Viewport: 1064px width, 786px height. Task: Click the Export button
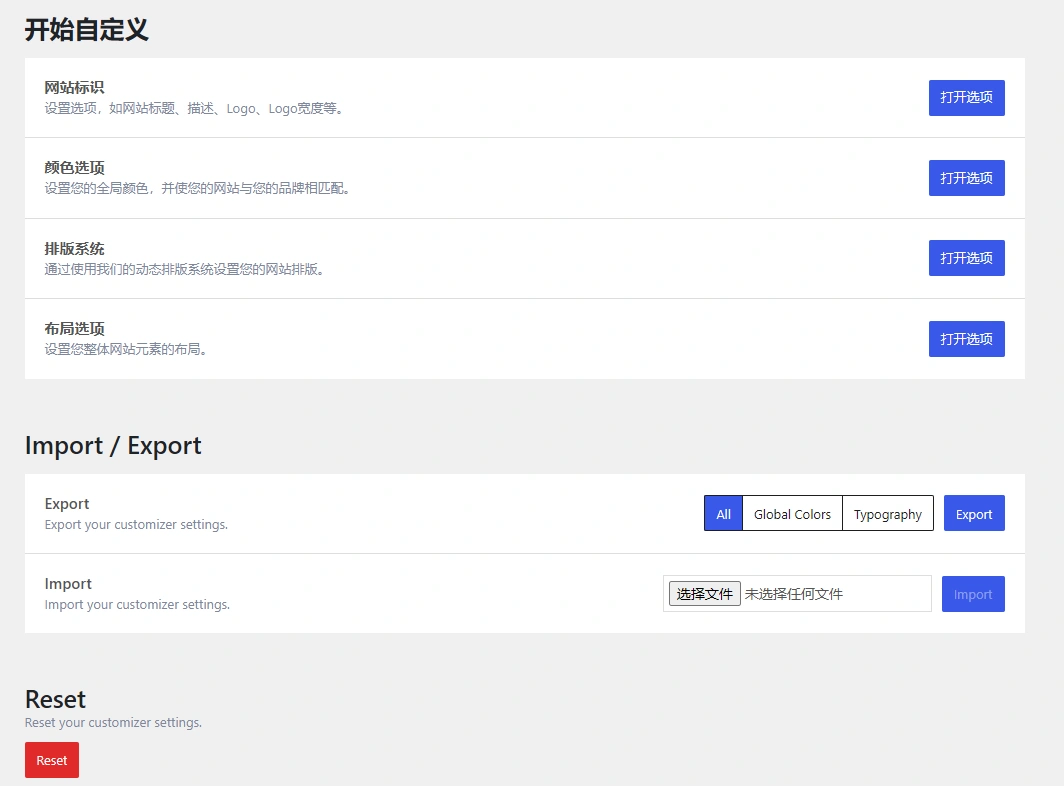coord(973,513)
